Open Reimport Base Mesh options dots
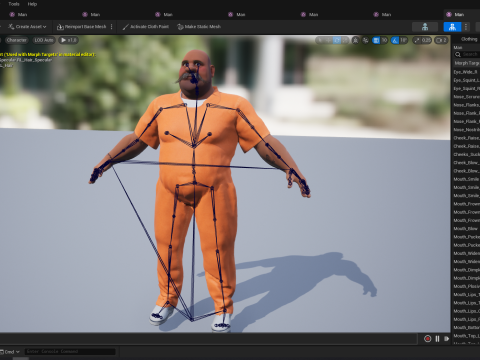480x360 pixels. click(112, 27)
